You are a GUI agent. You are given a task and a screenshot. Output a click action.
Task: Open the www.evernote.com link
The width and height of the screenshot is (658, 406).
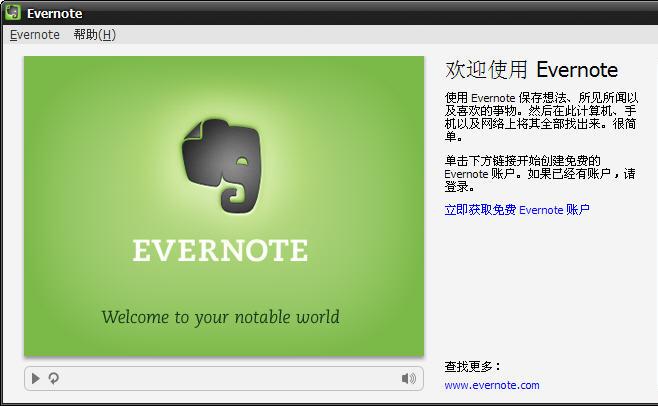tap(491, 385)
